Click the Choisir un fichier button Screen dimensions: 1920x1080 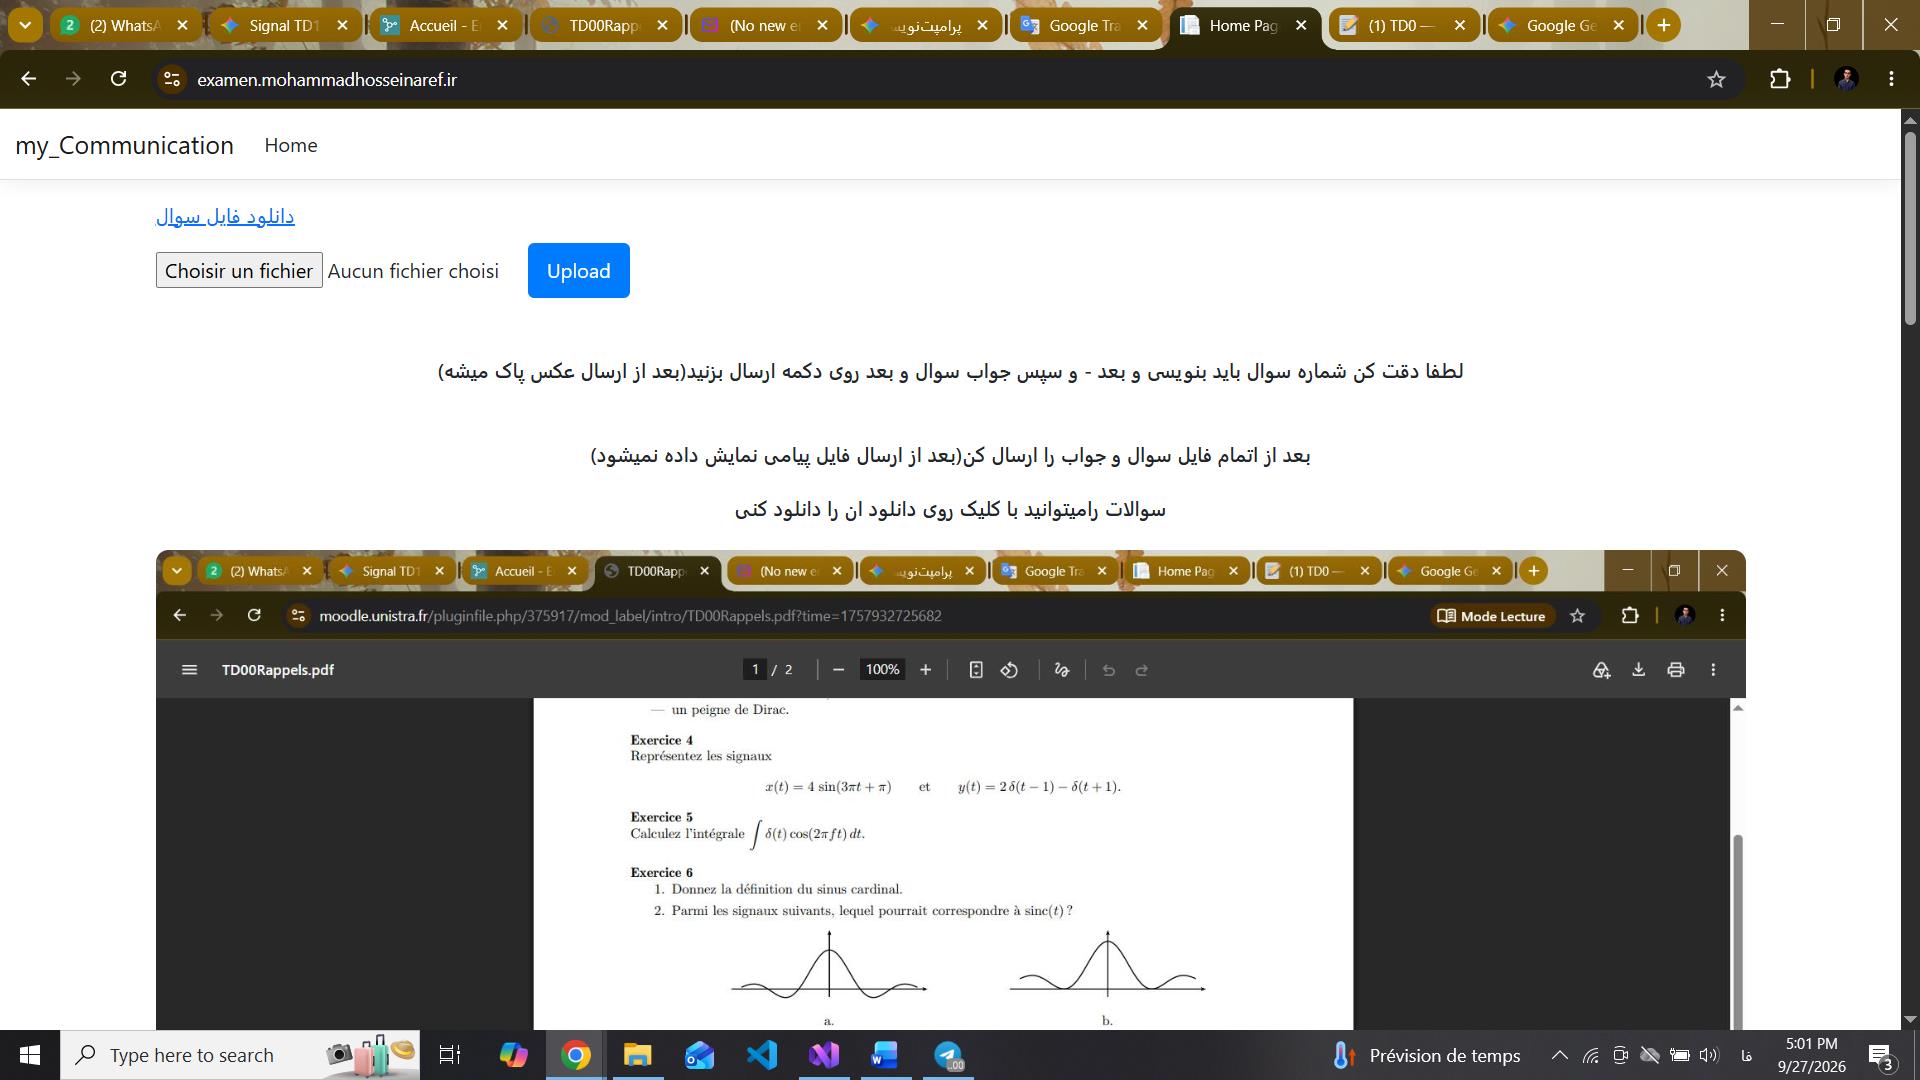click(x=239, y=270)
